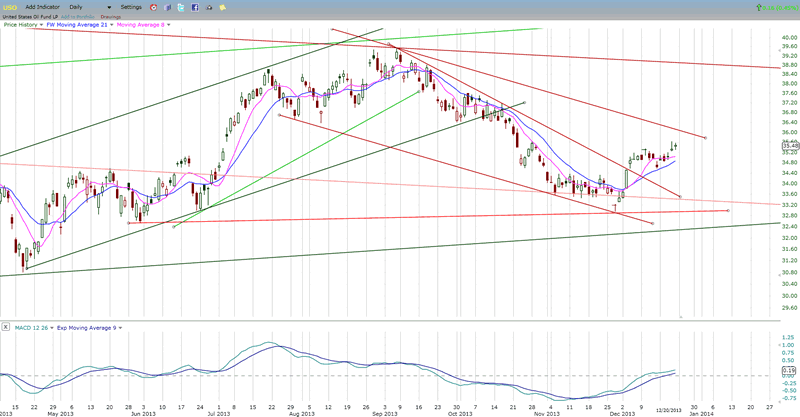Open the Settings menu
800x417 pixels.
131,7
